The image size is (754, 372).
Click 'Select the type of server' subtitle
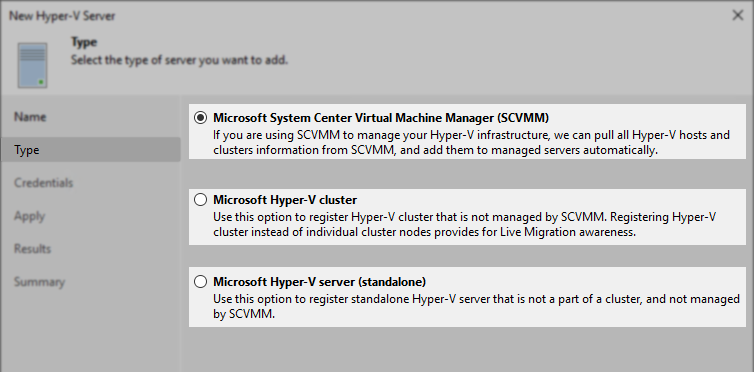pos(179,61)
